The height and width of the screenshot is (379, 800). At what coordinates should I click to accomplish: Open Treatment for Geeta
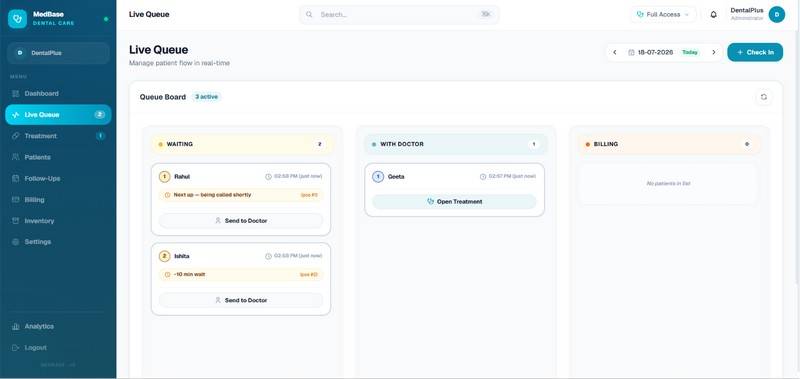point(454,202)
